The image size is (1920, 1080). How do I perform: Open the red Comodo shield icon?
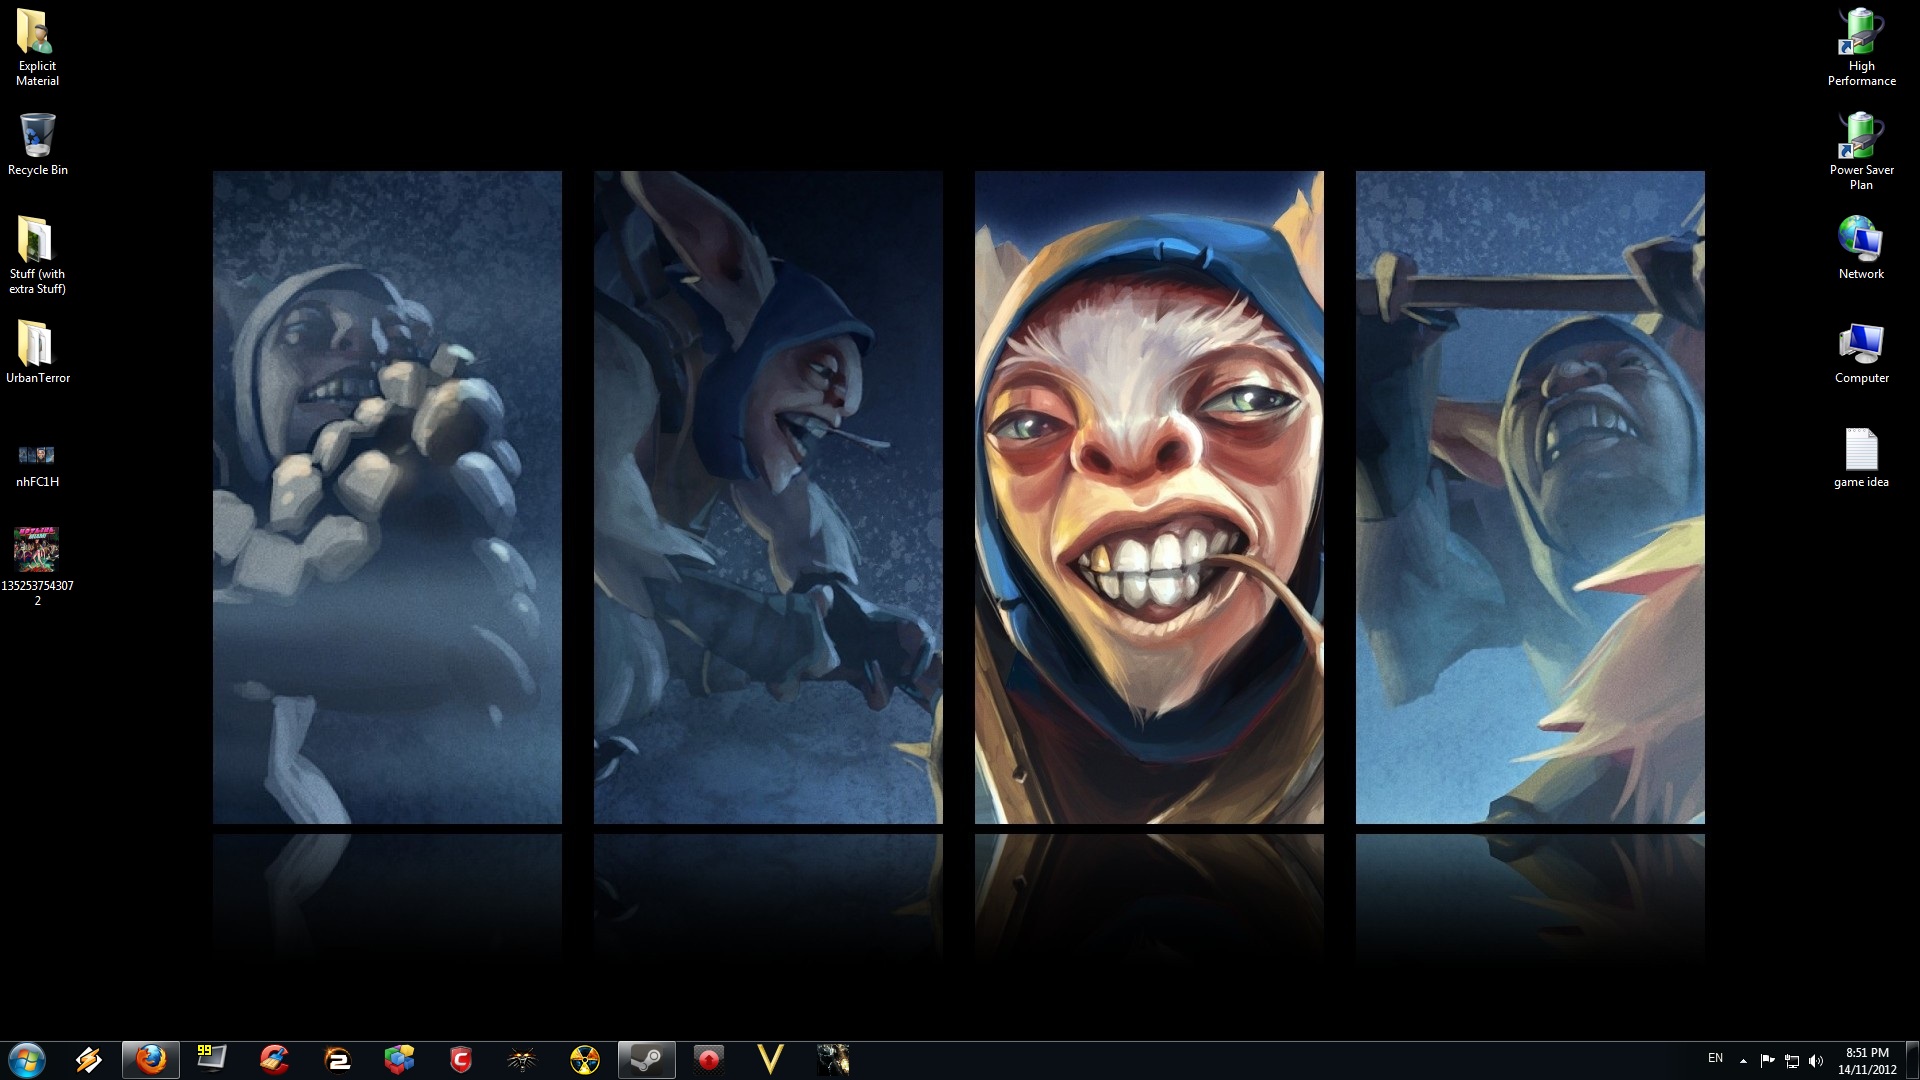tap(461, 1060)
